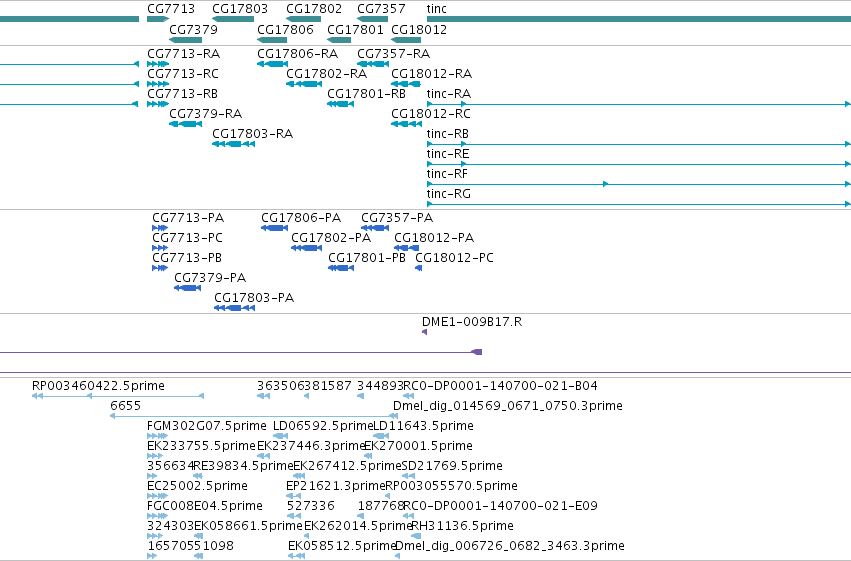Select the CG17801 gene label
851x561 pixels.
(355, 29)
